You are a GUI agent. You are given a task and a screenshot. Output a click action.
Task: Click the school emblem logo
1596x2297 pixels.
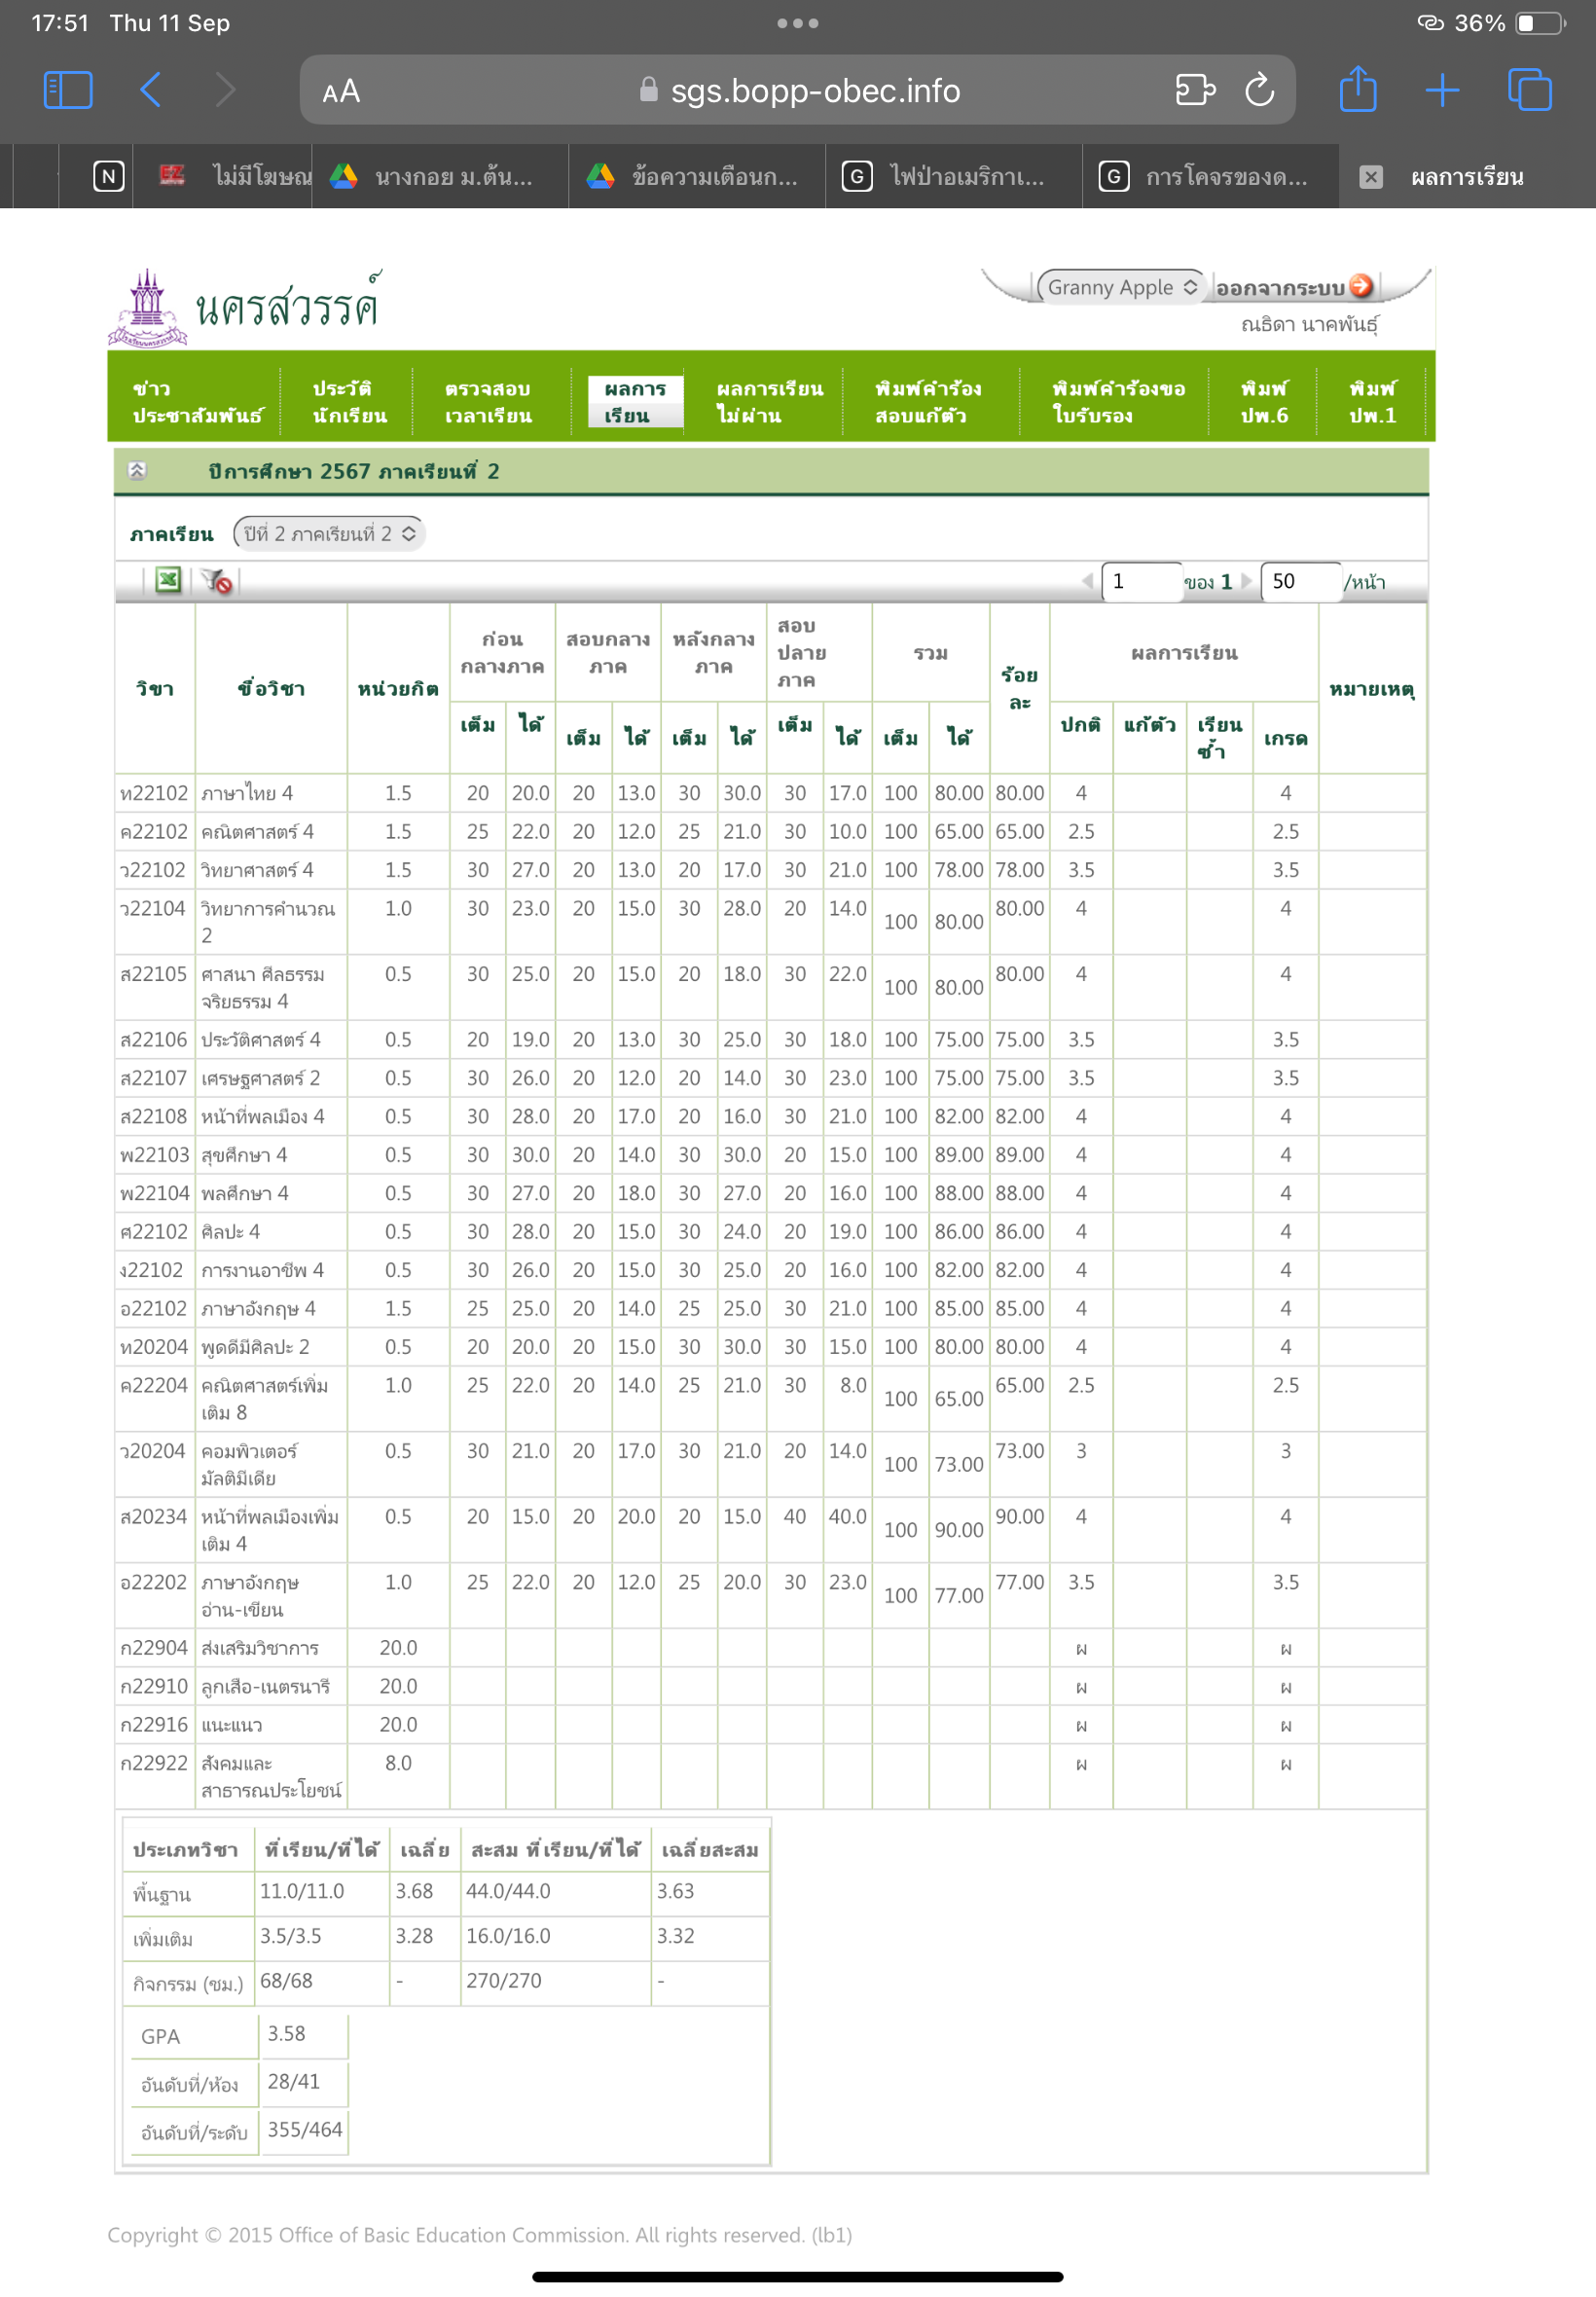click(148, 307)
